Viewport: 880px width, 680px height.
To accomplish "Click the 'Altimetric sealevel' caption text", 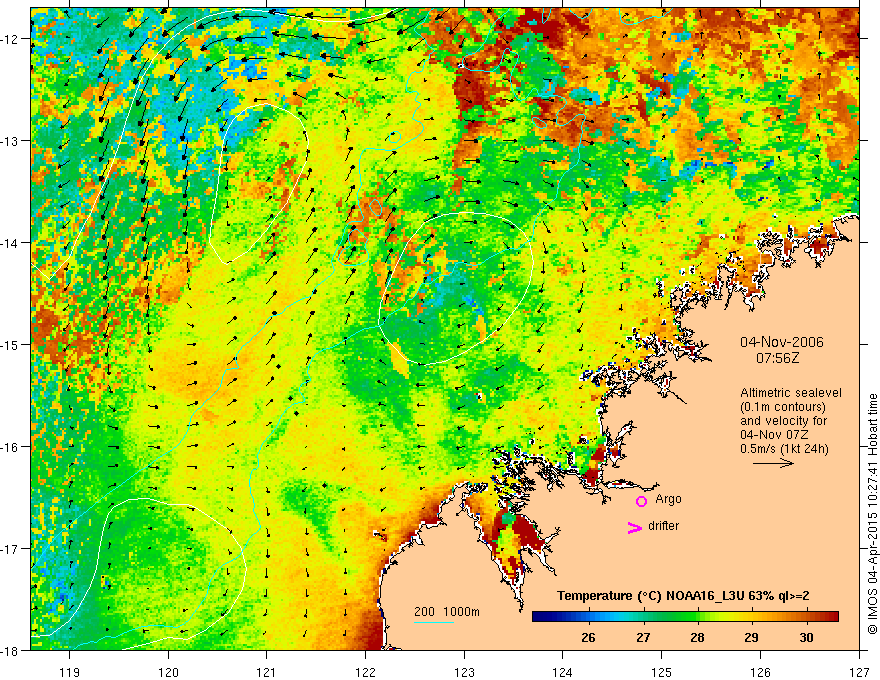I will point(791,393).
